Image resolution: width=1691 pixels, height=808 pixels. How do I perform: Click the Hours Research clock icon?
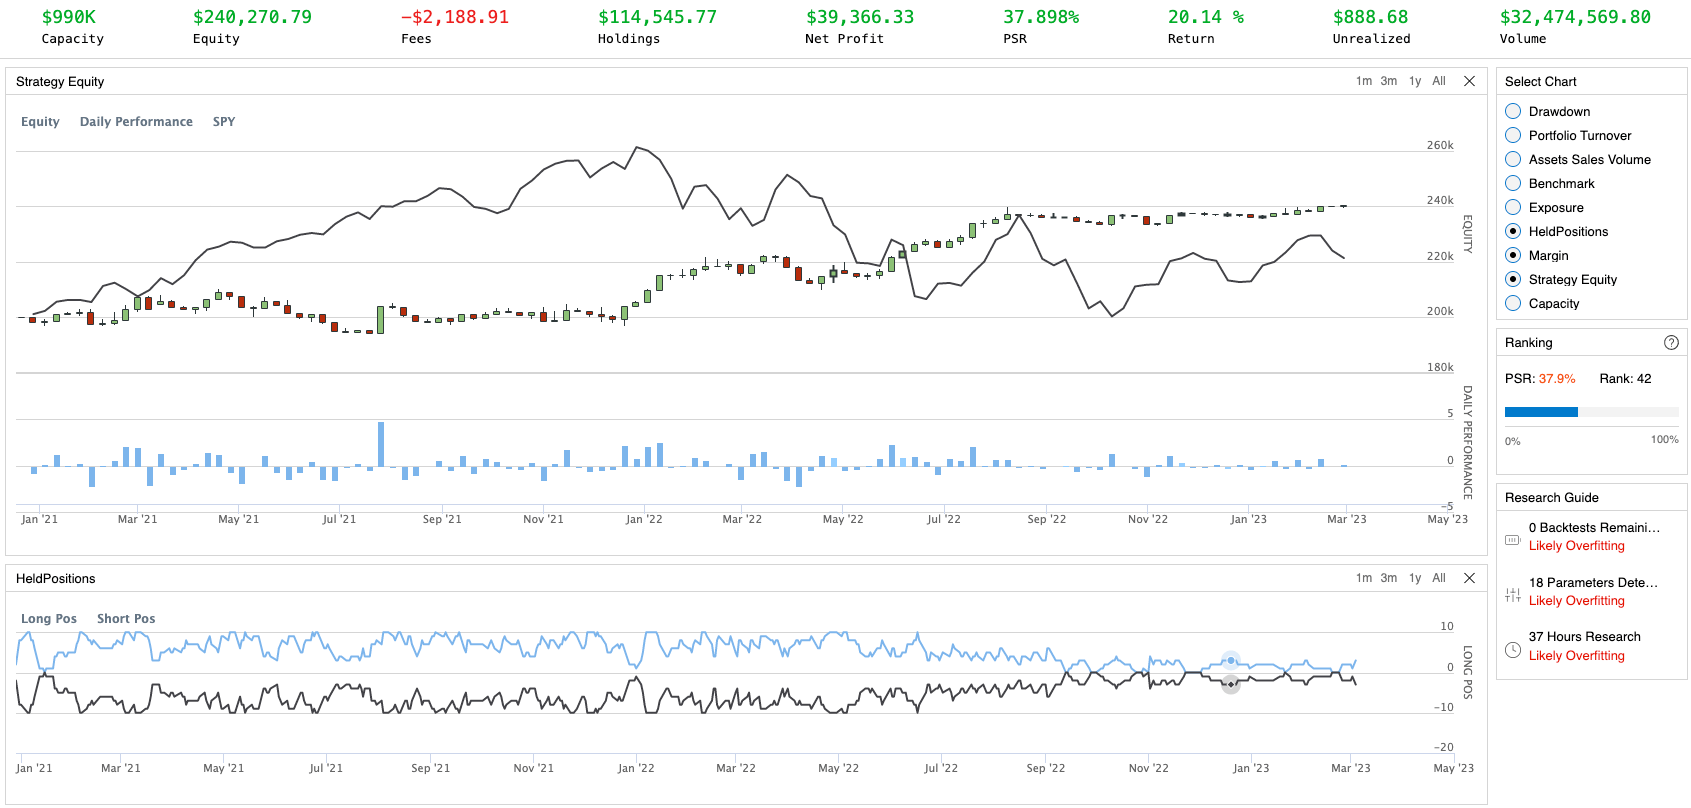click(1513, 650)
